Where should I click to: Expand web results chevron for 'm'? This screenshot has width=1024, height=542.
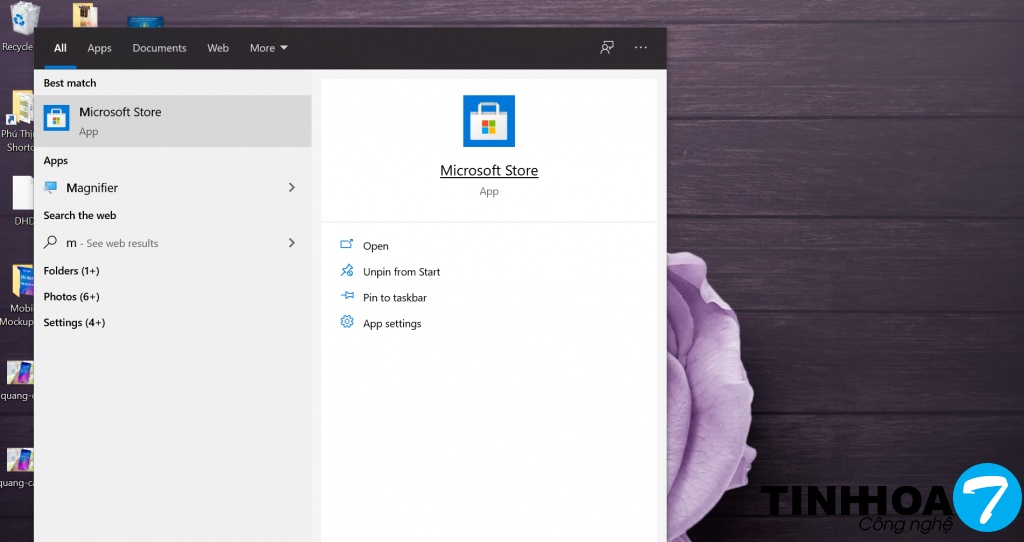(291, 243)
